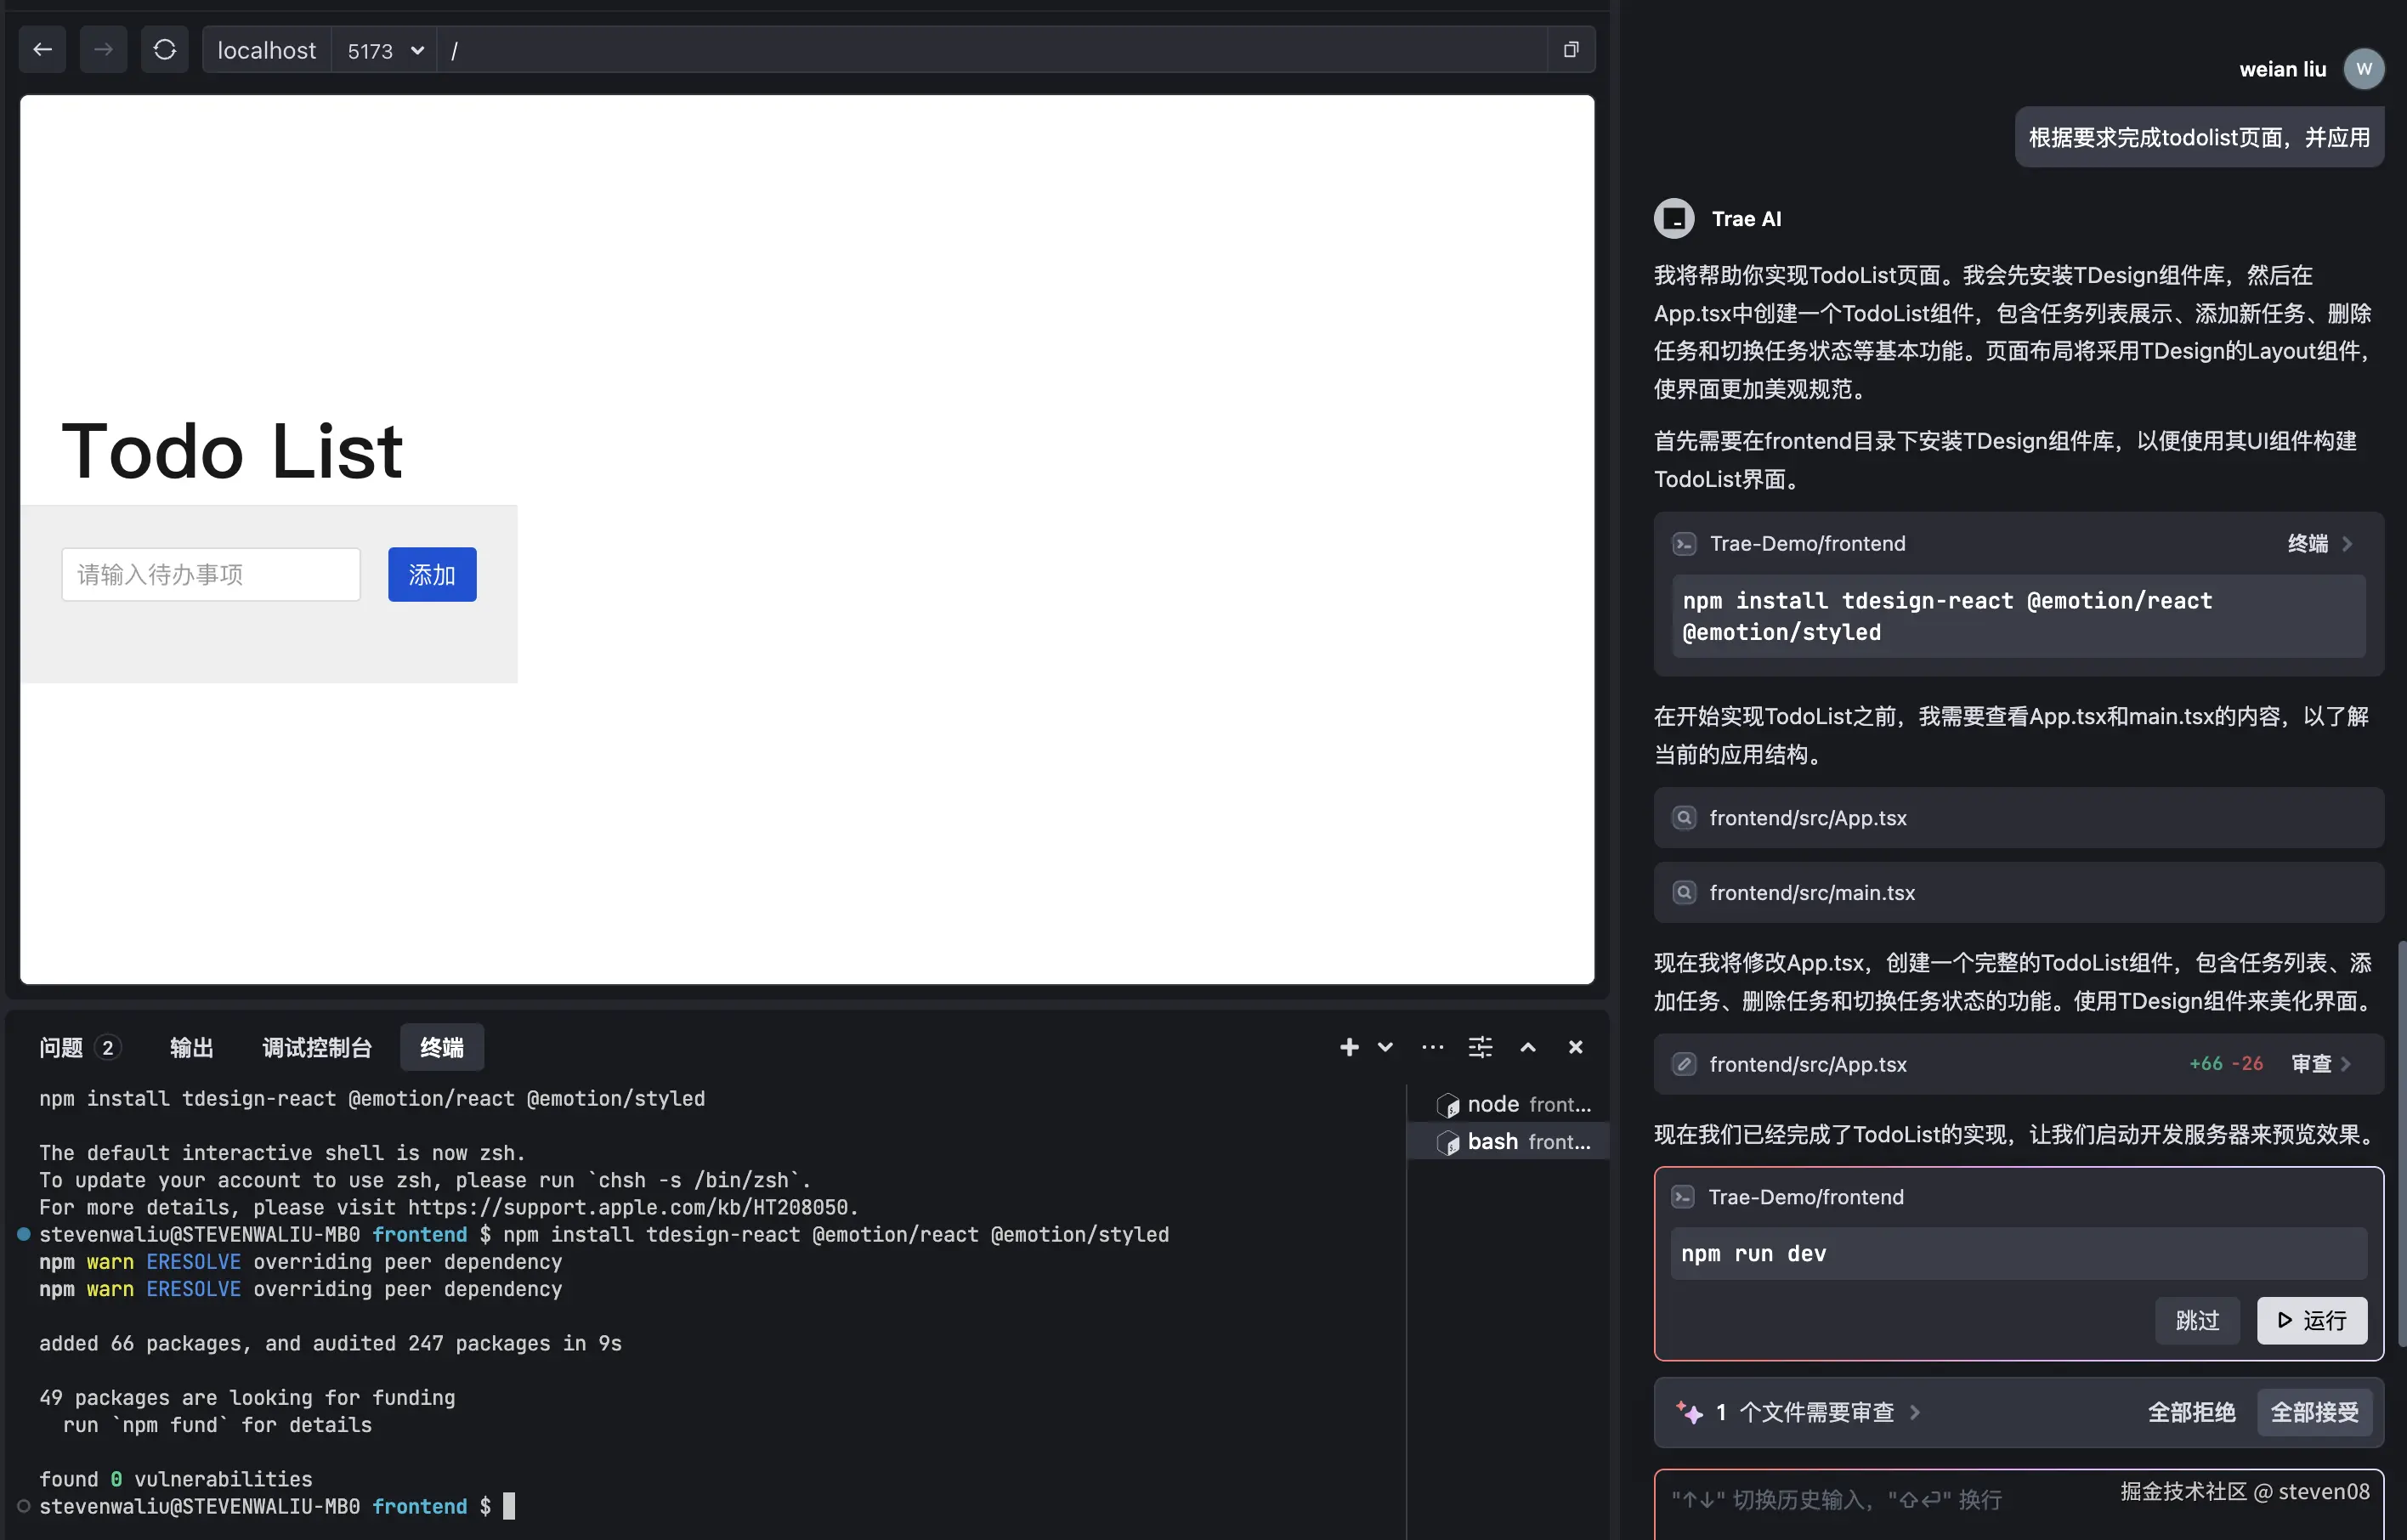
Task: Select the bash frontend terminal entry
Action: point(1514,1141)
